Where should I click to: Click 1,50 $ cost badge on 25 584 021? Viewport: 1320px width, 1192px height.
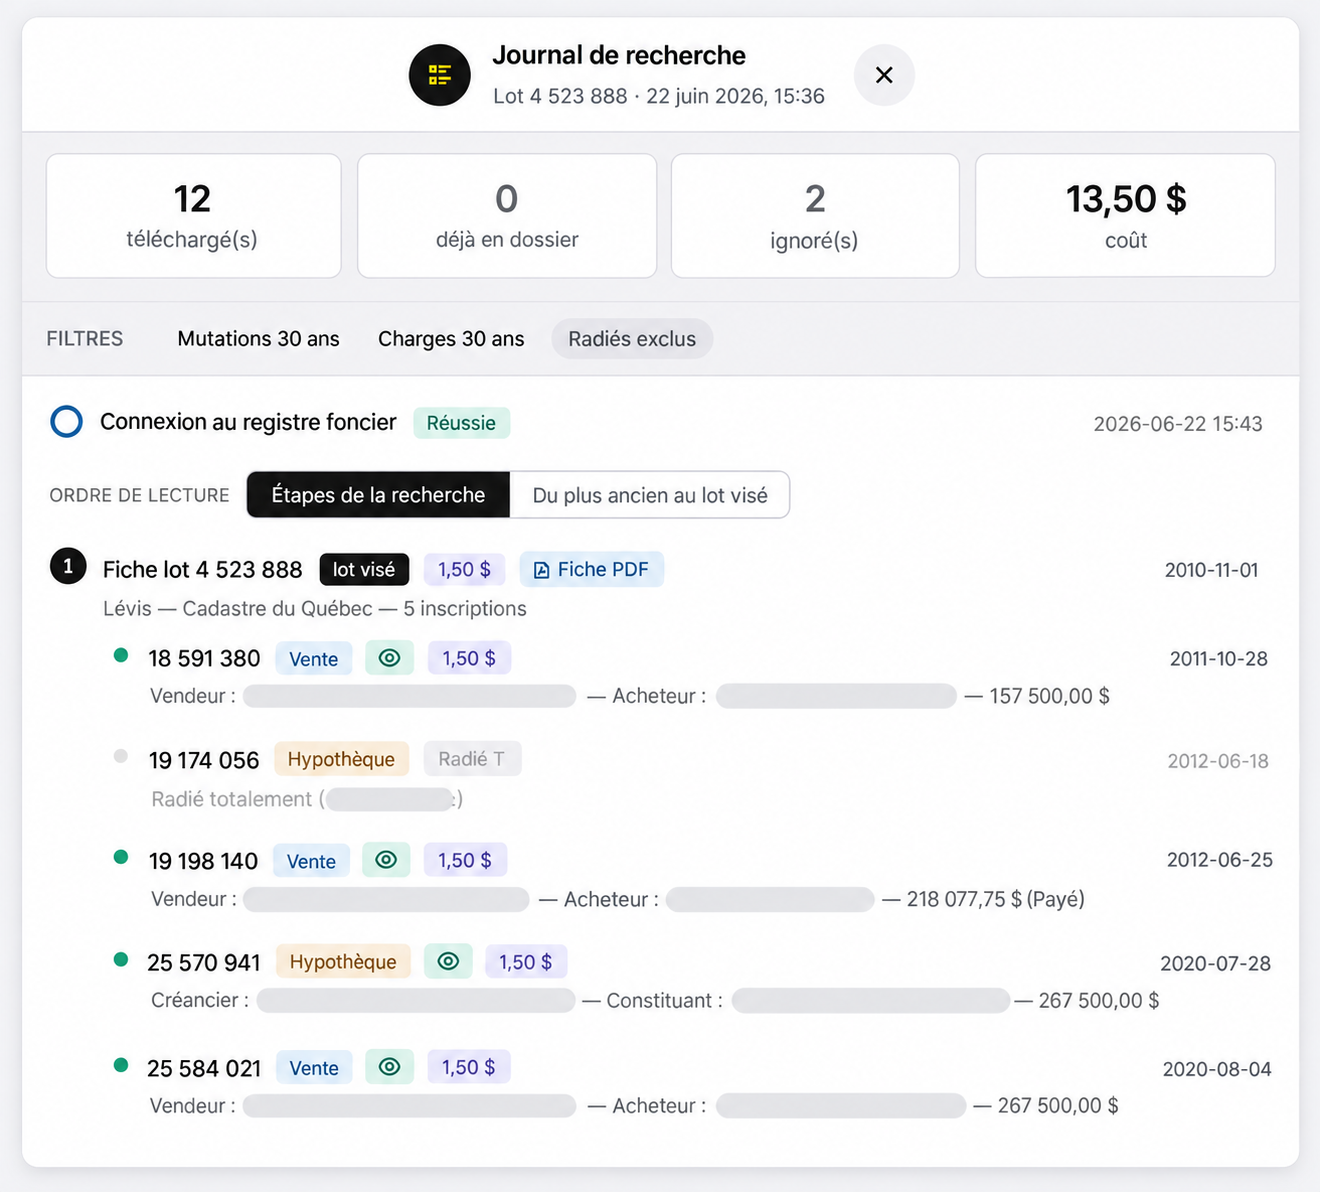(469, 1067)
